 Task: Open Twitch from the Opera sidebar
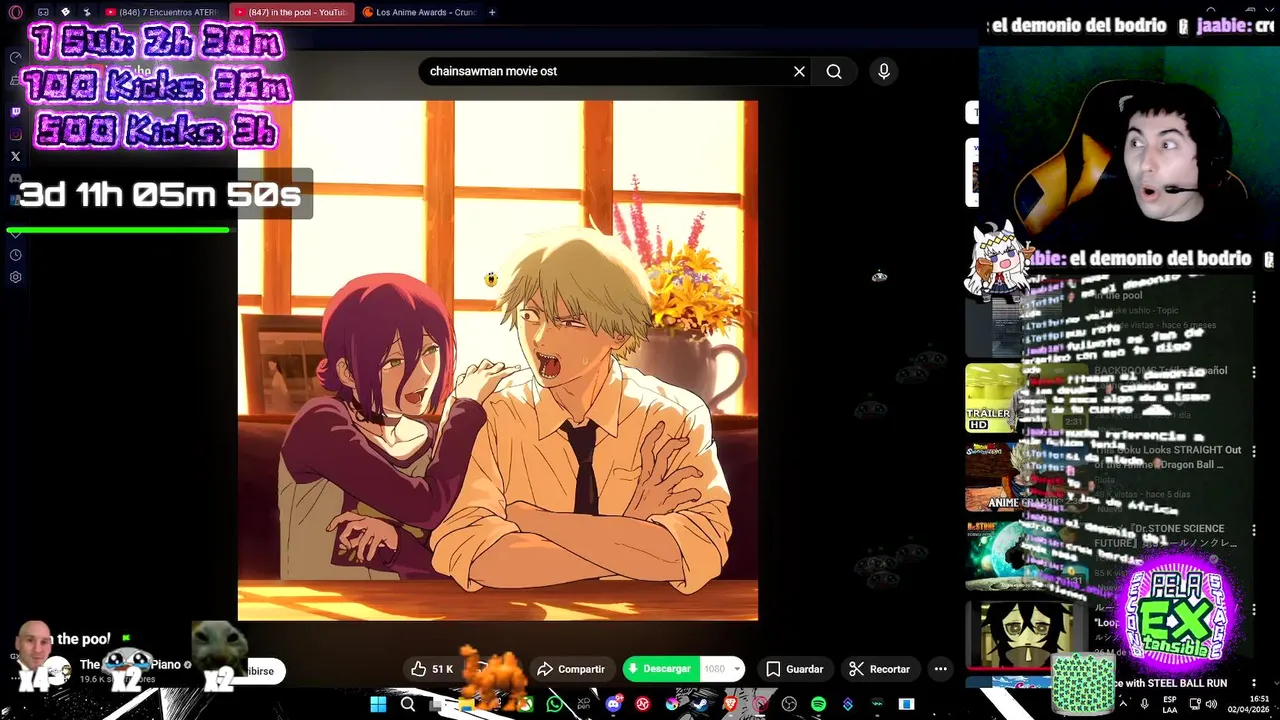pyautogui.click(x=15, y=112)
